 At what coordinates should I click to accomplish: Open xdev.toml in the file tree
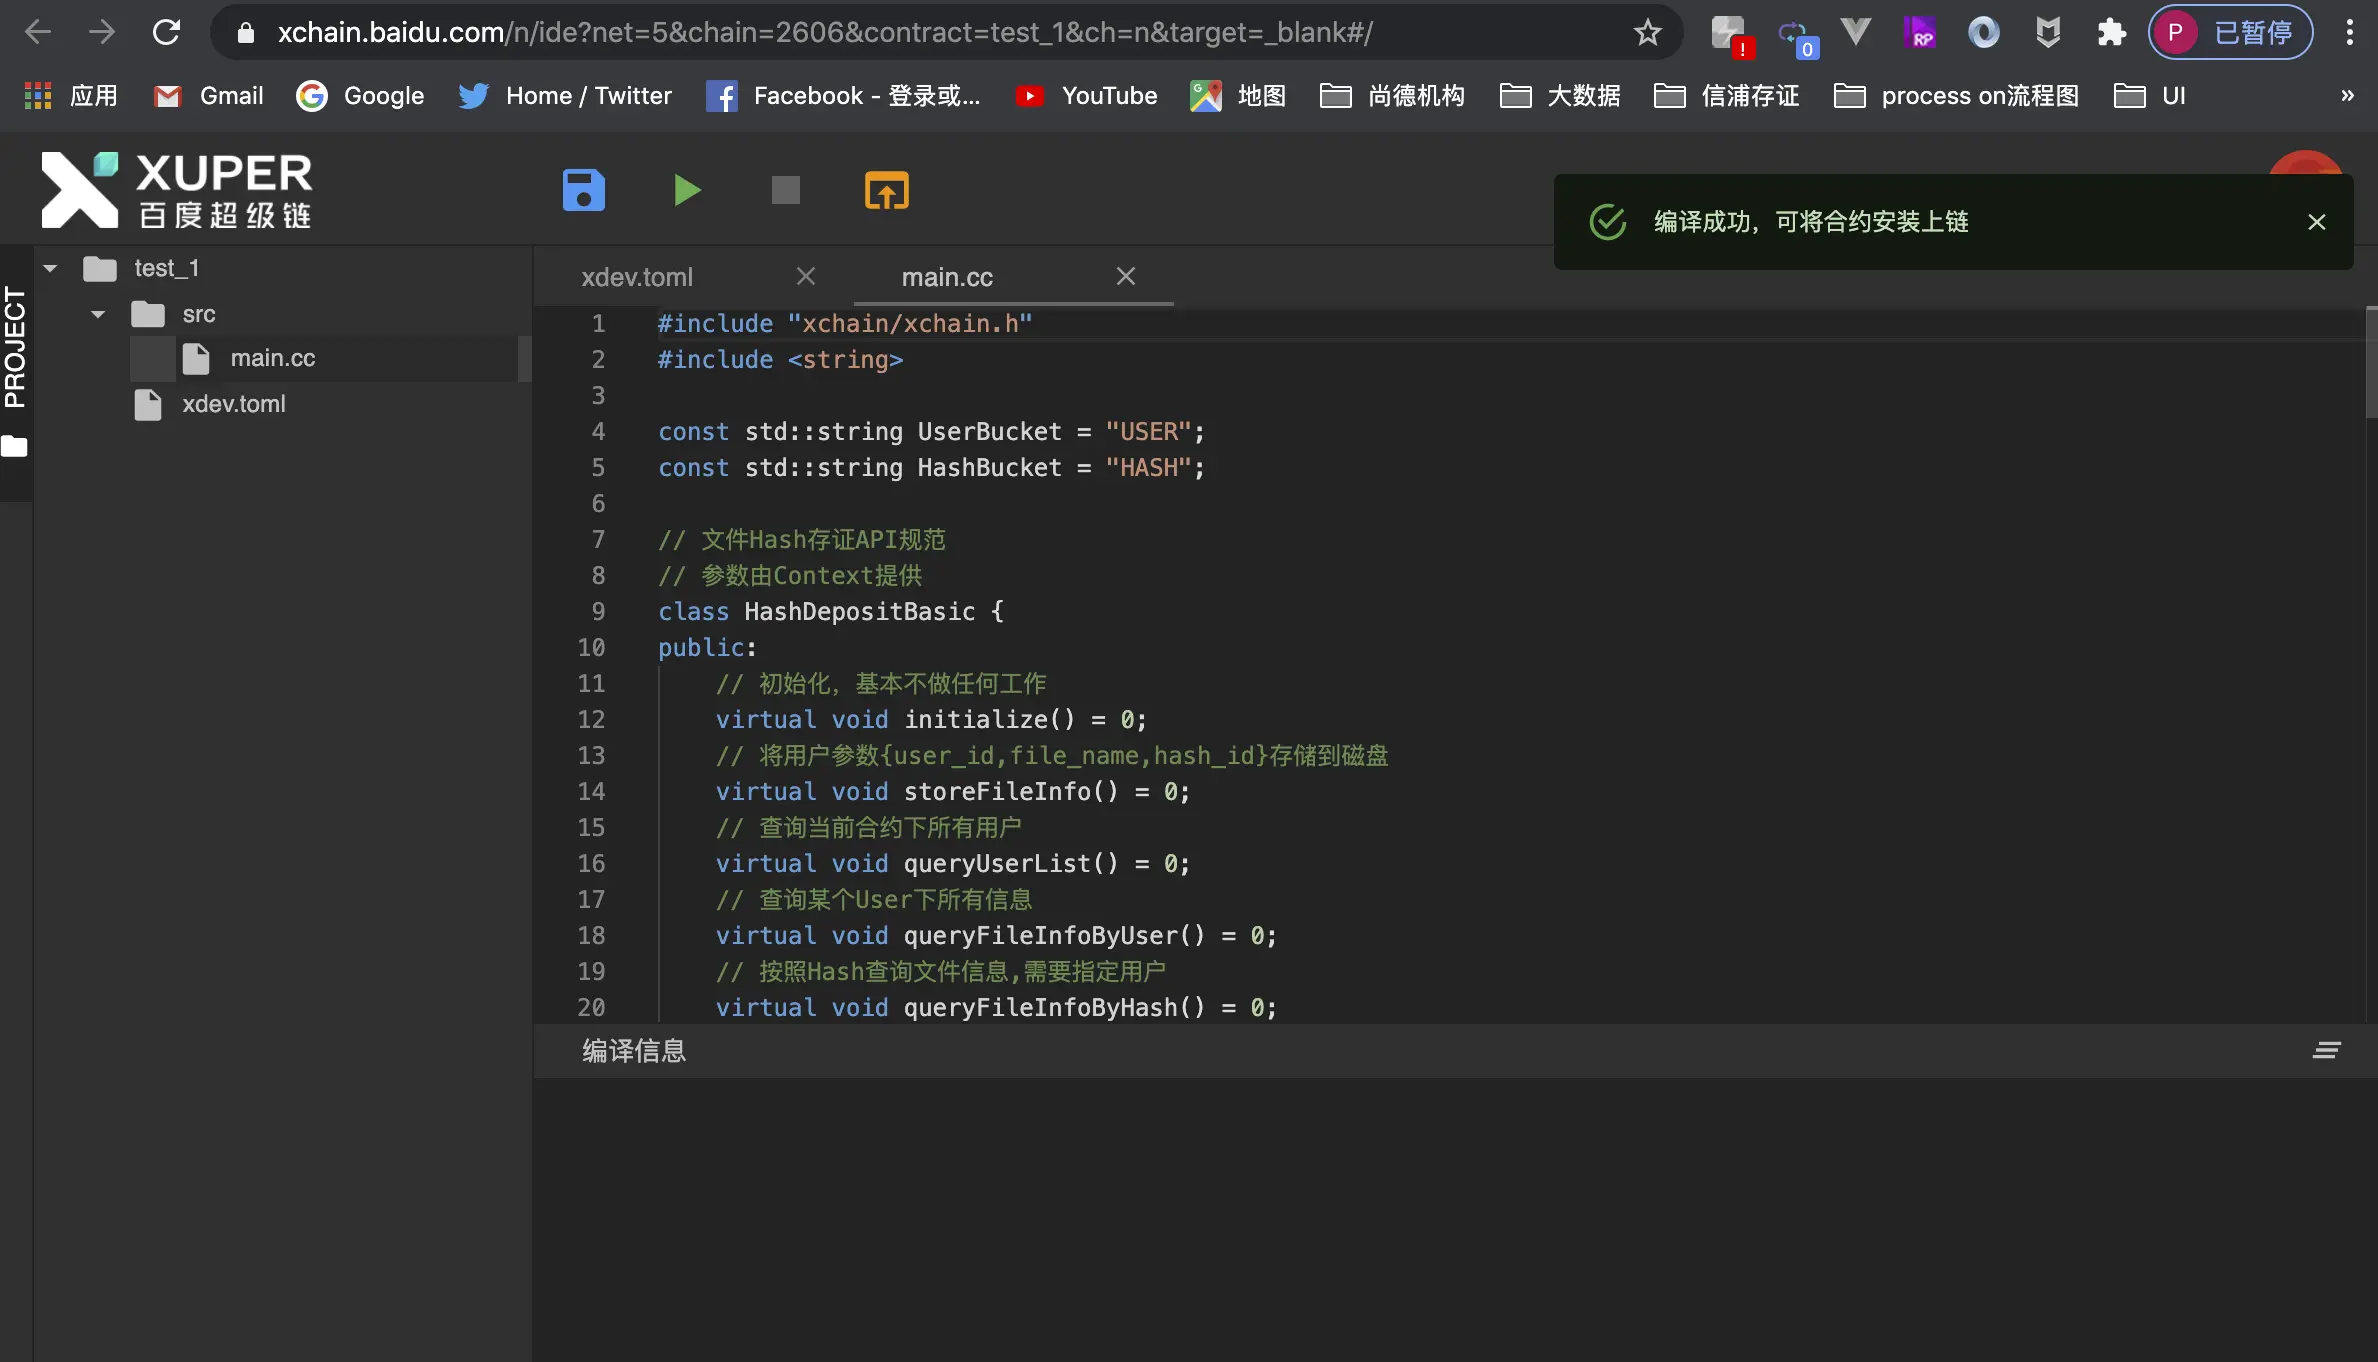pyautogui.click(x=233, y=404)
